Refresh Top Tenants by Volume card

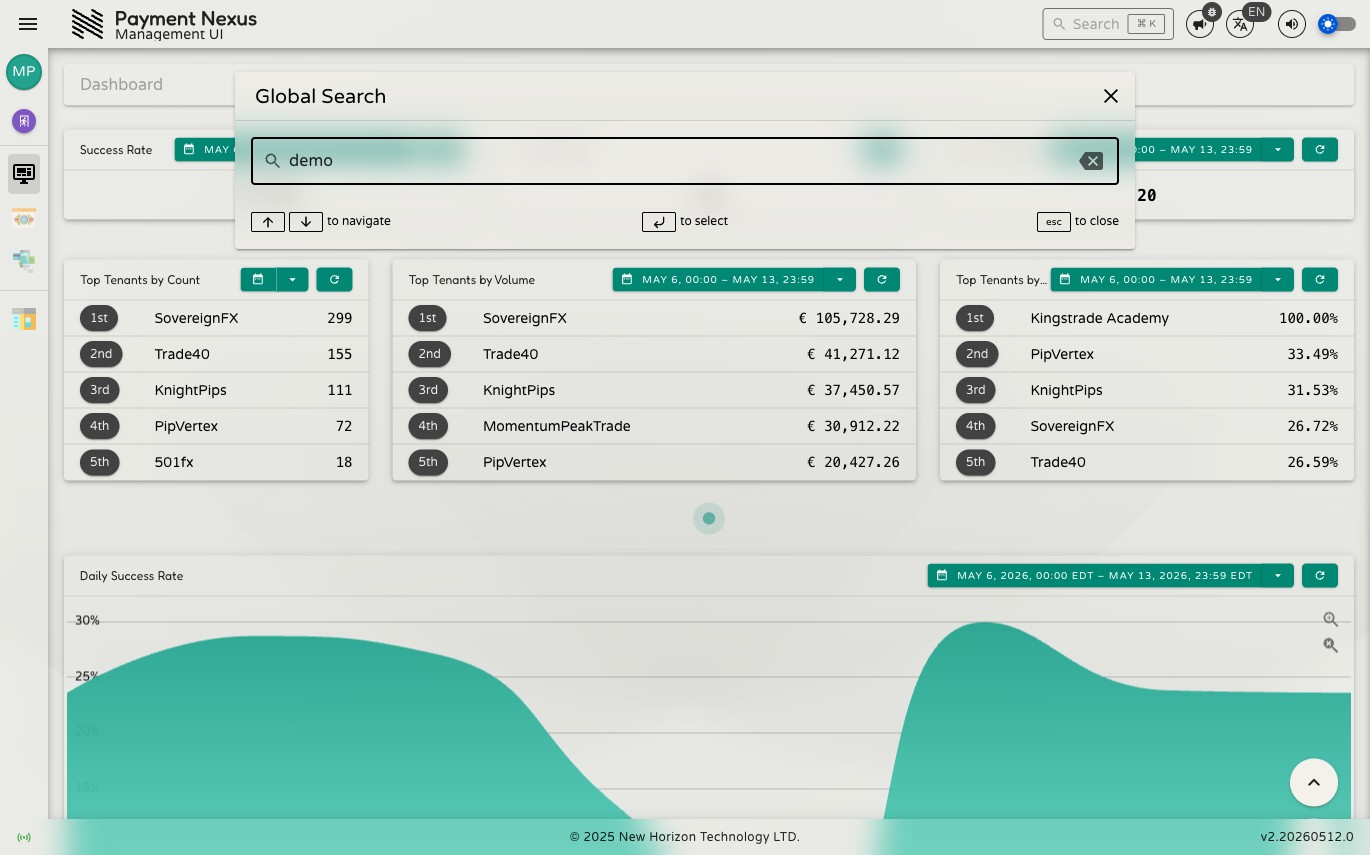[882, 280]
